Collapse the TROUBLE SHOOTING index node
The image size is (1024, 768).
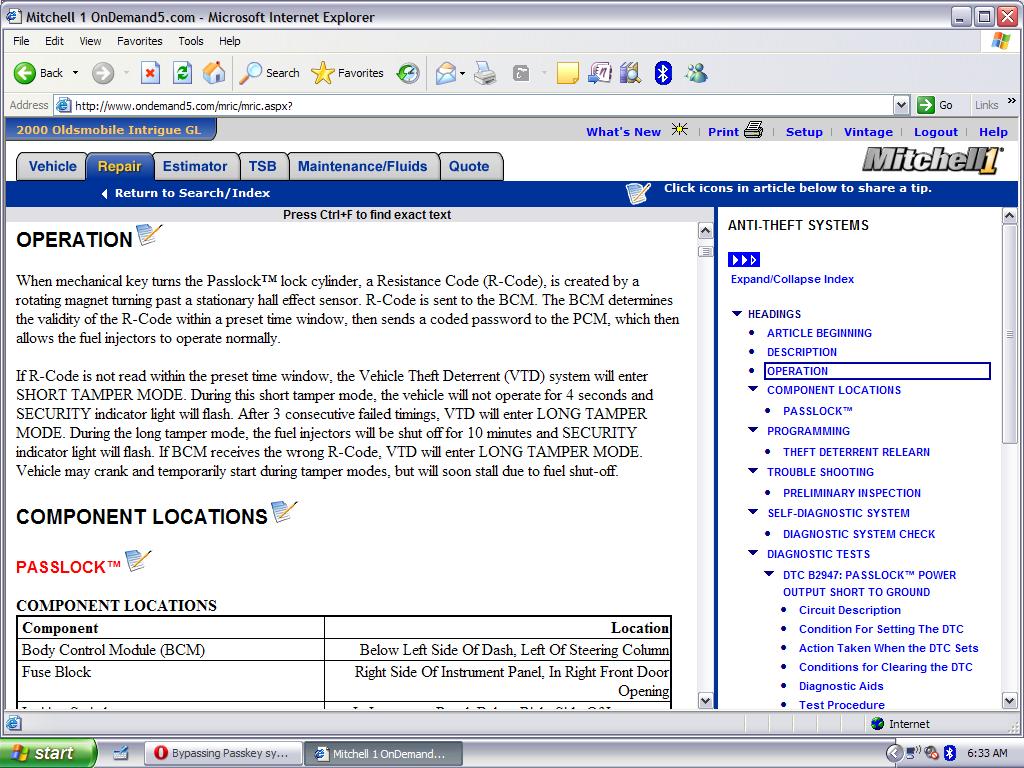[753, 471]
